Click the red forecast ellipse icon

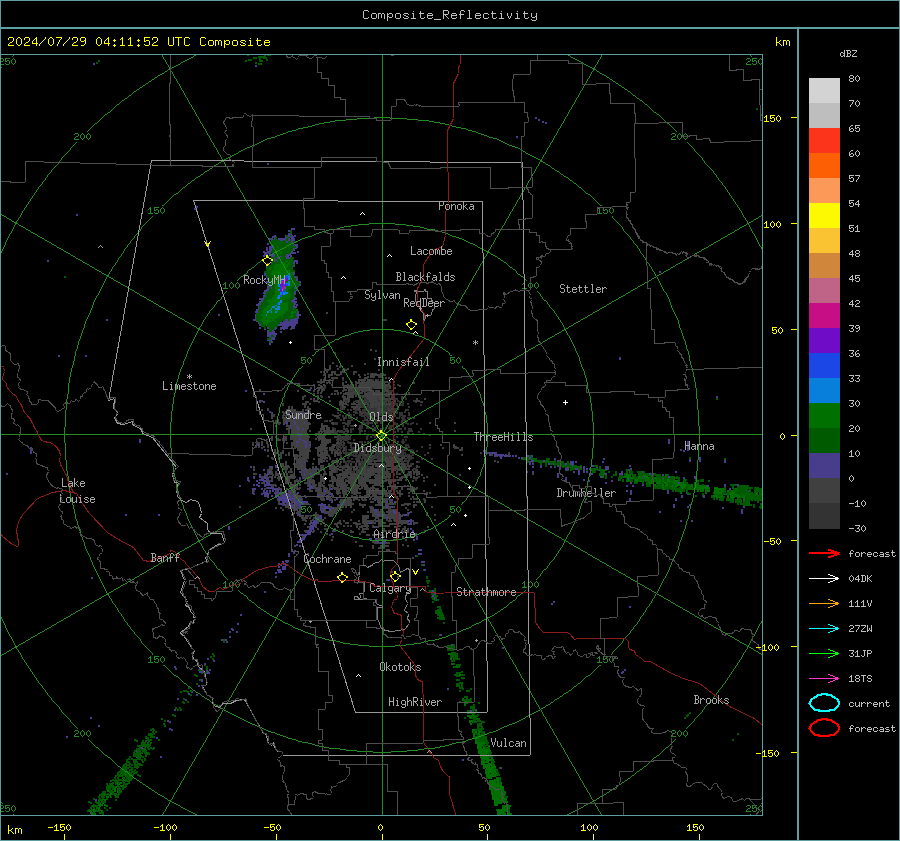824,728
